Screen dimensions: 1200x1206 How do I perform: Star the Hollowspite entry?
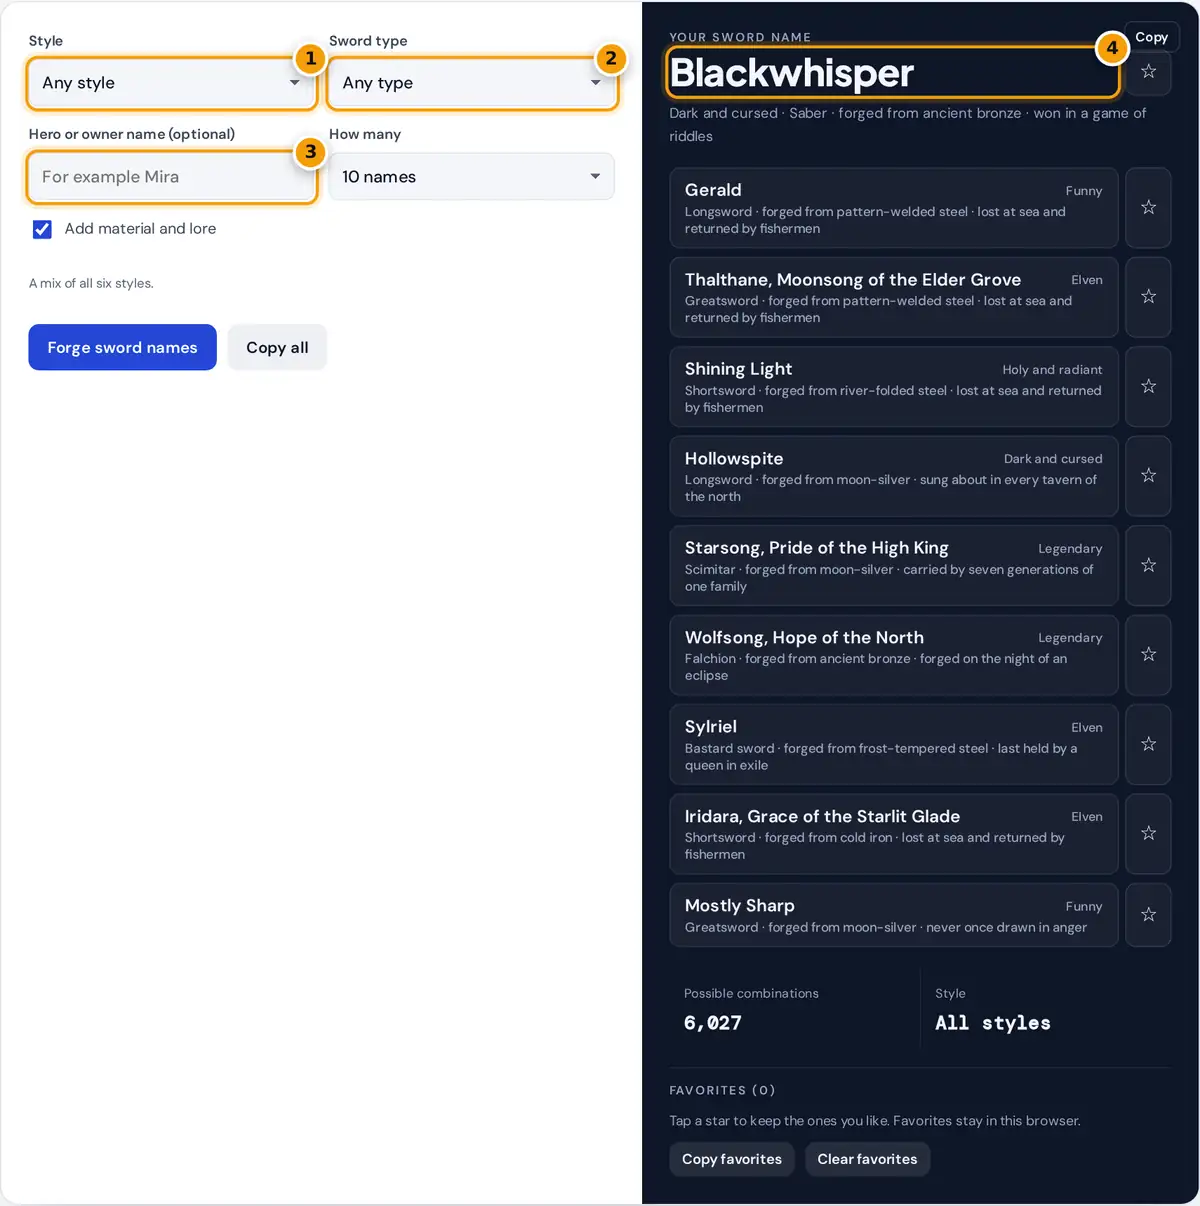tap(1148, 476)
